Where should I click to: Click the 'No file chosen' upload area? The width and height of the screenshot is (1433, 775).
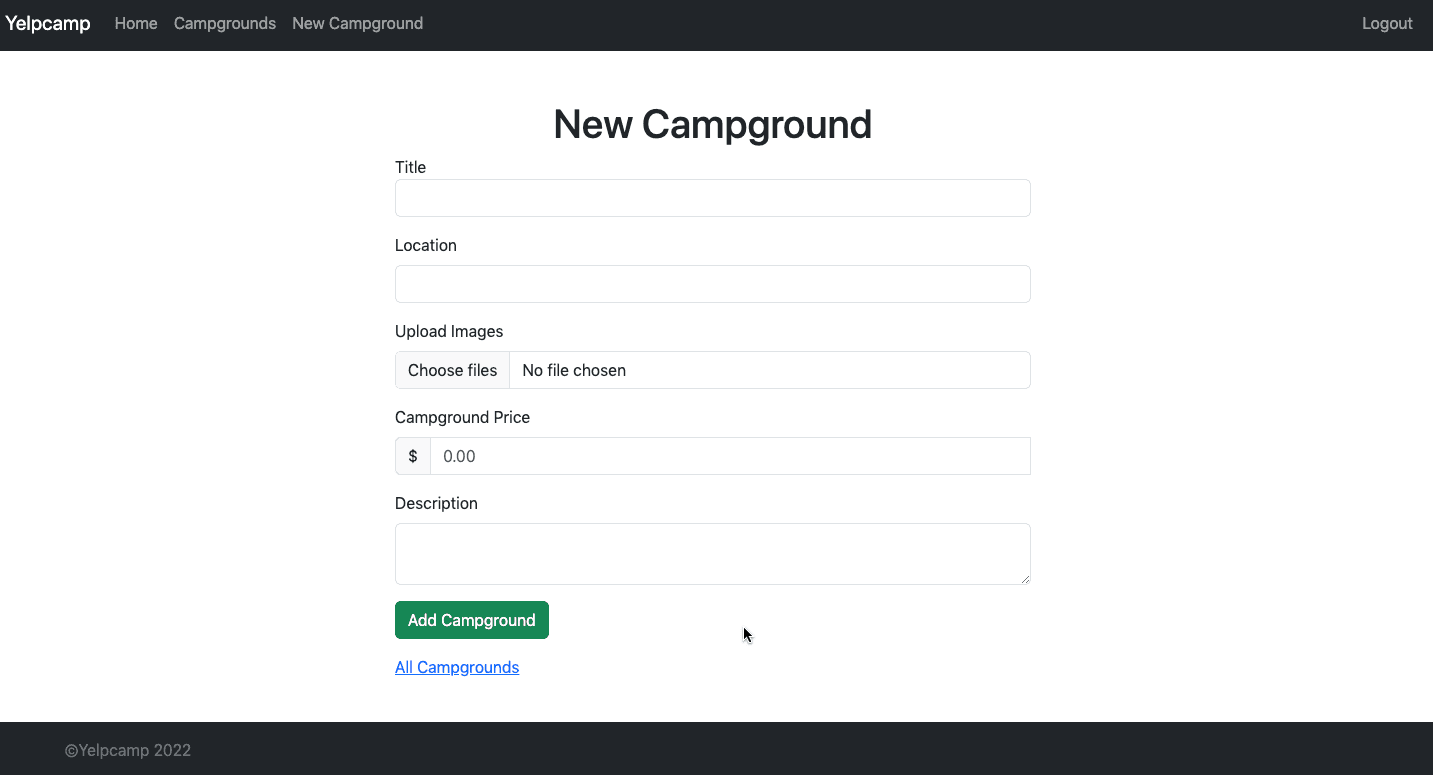tap(768, 370)
